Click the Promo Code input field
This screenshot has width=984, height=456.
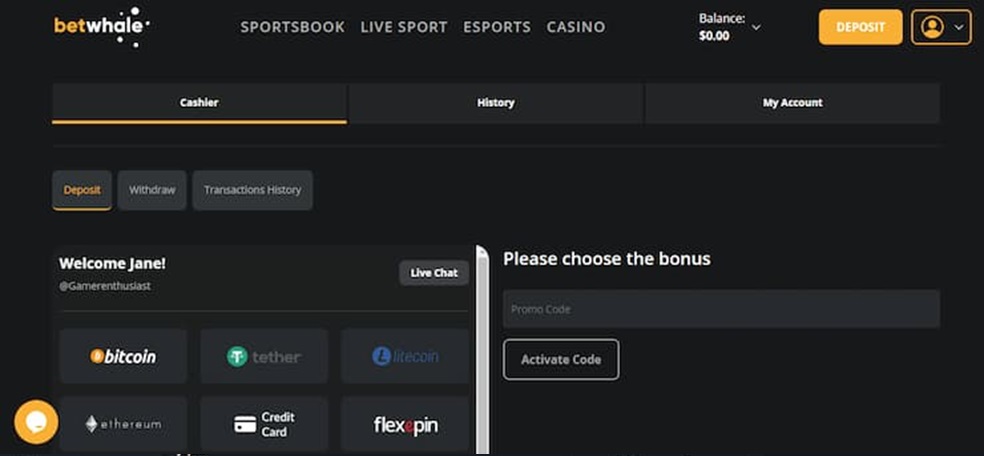(x=721, y=309)
